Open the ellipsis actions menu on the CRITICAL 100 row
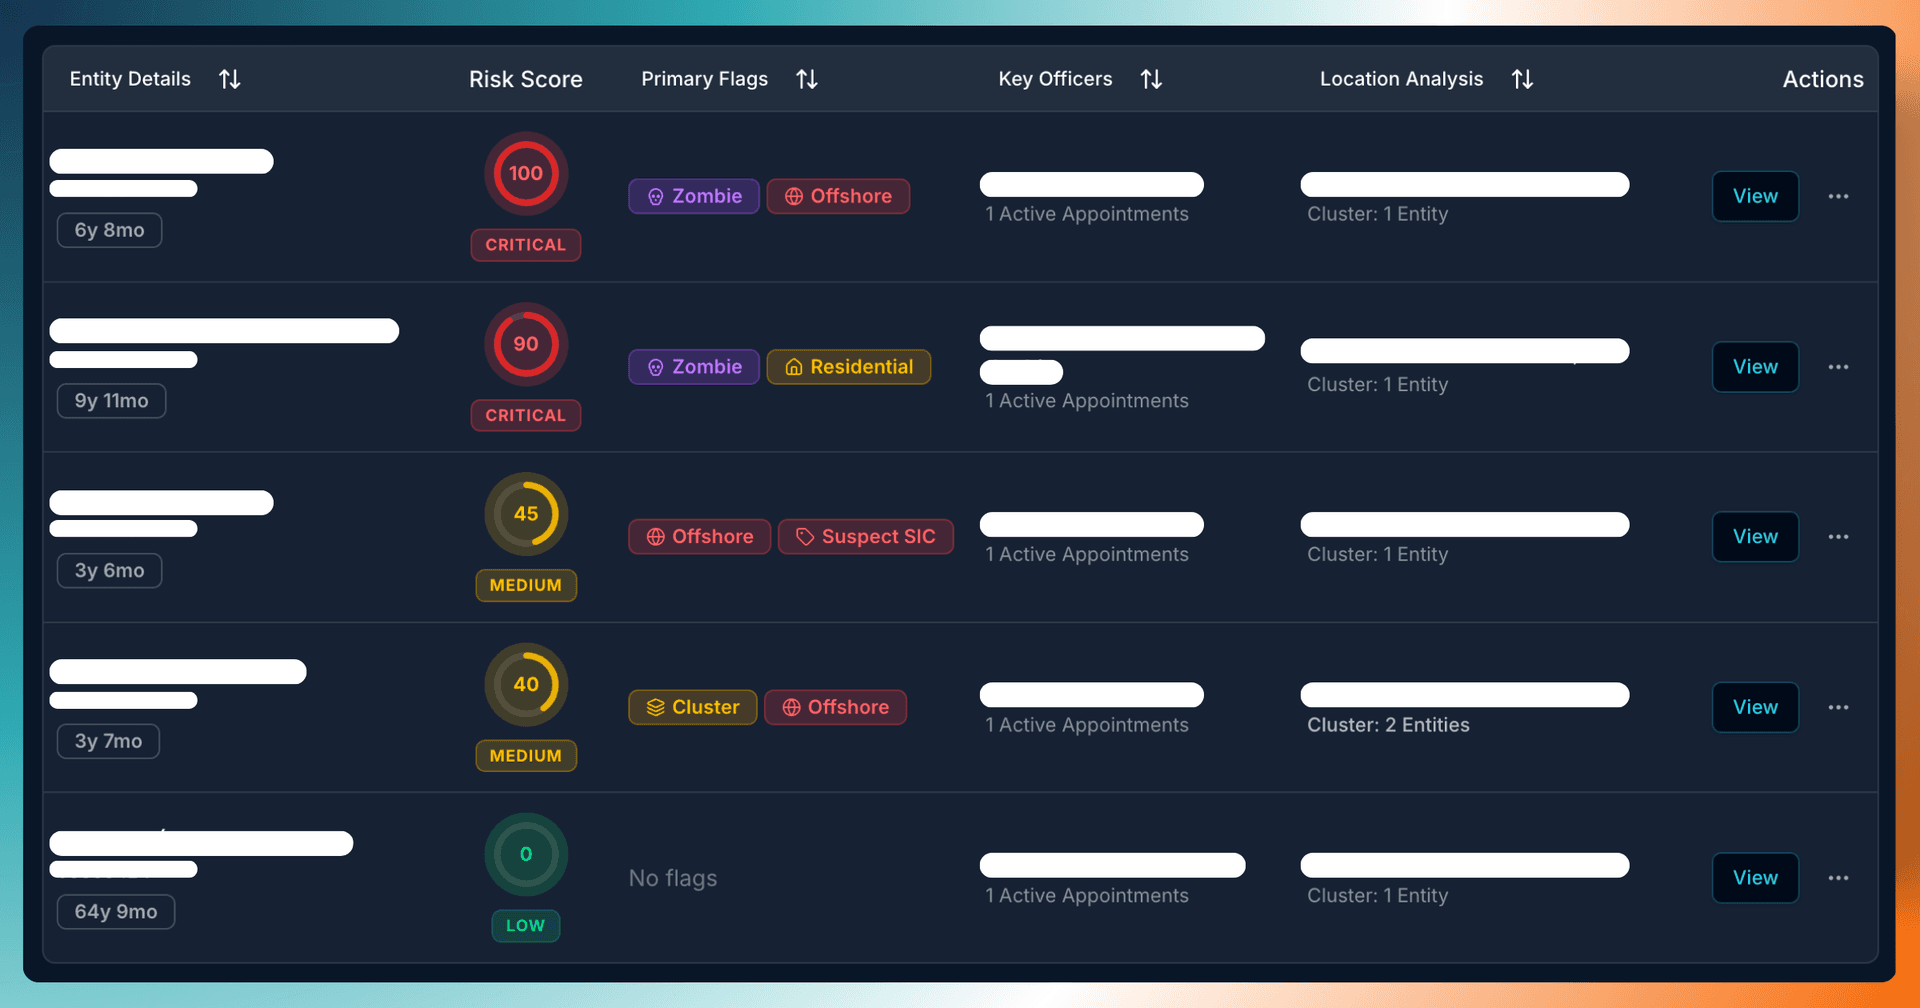Viewport: 1920px width, 1008px height. pos(1840,196)
